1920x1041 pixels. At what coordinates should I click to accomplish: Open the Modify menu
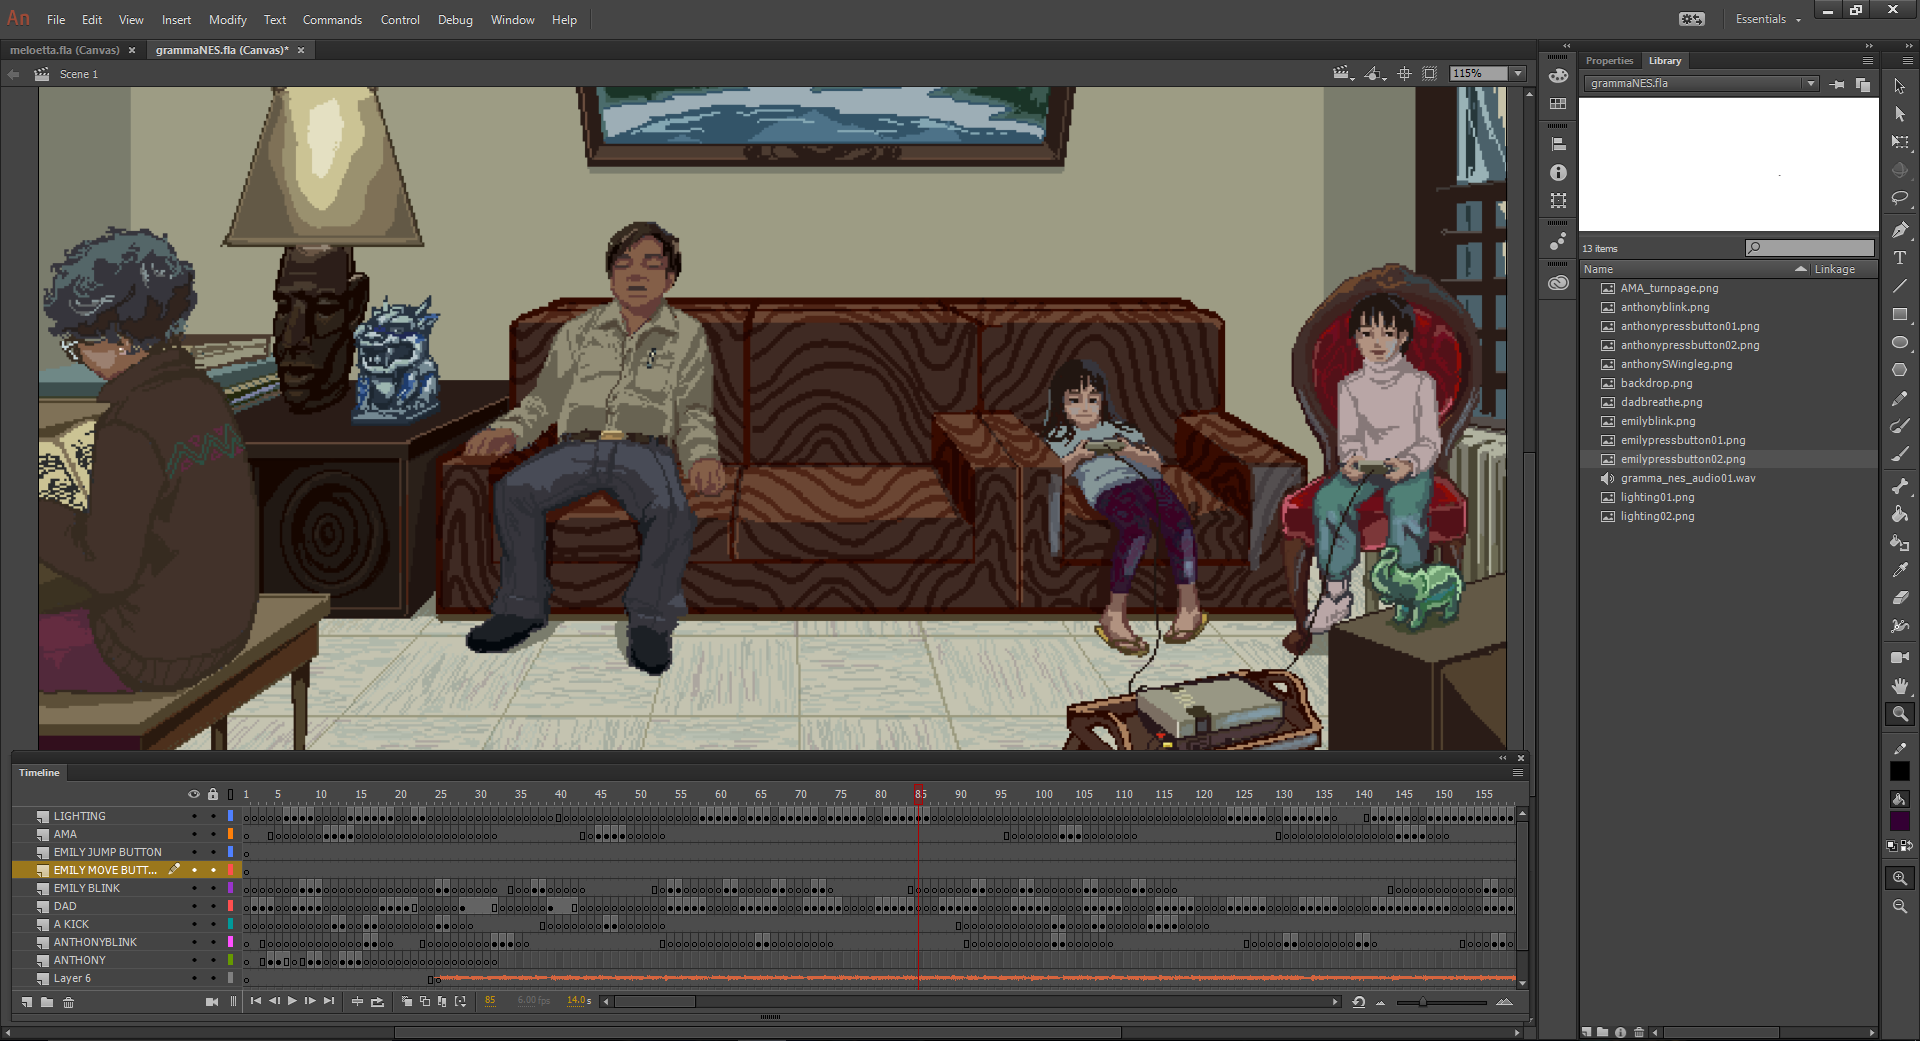point(227,20)
